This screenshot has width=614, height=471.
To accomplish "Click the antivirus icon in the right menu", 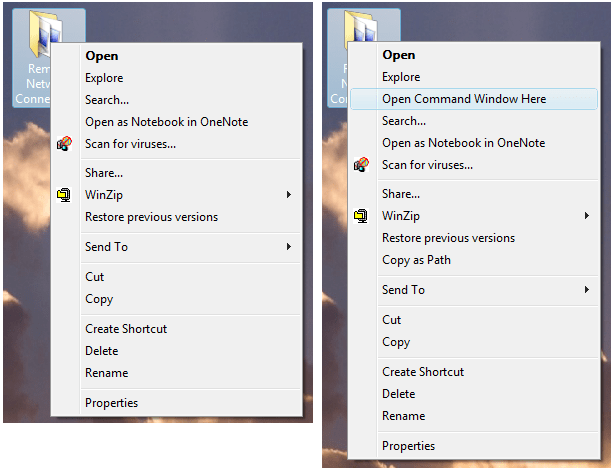I will point(361,164).
